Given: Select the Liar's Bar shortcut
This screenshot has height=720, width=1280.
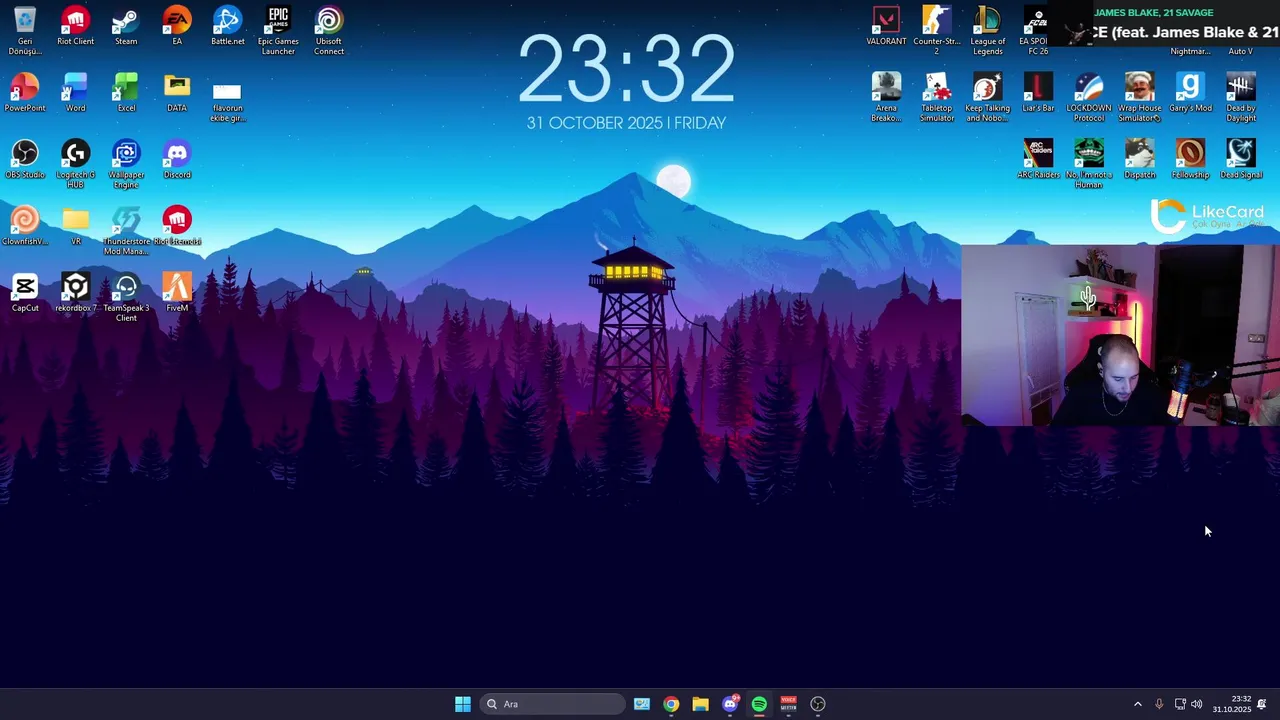Looking at the screenshot, I should [1038, 93].
